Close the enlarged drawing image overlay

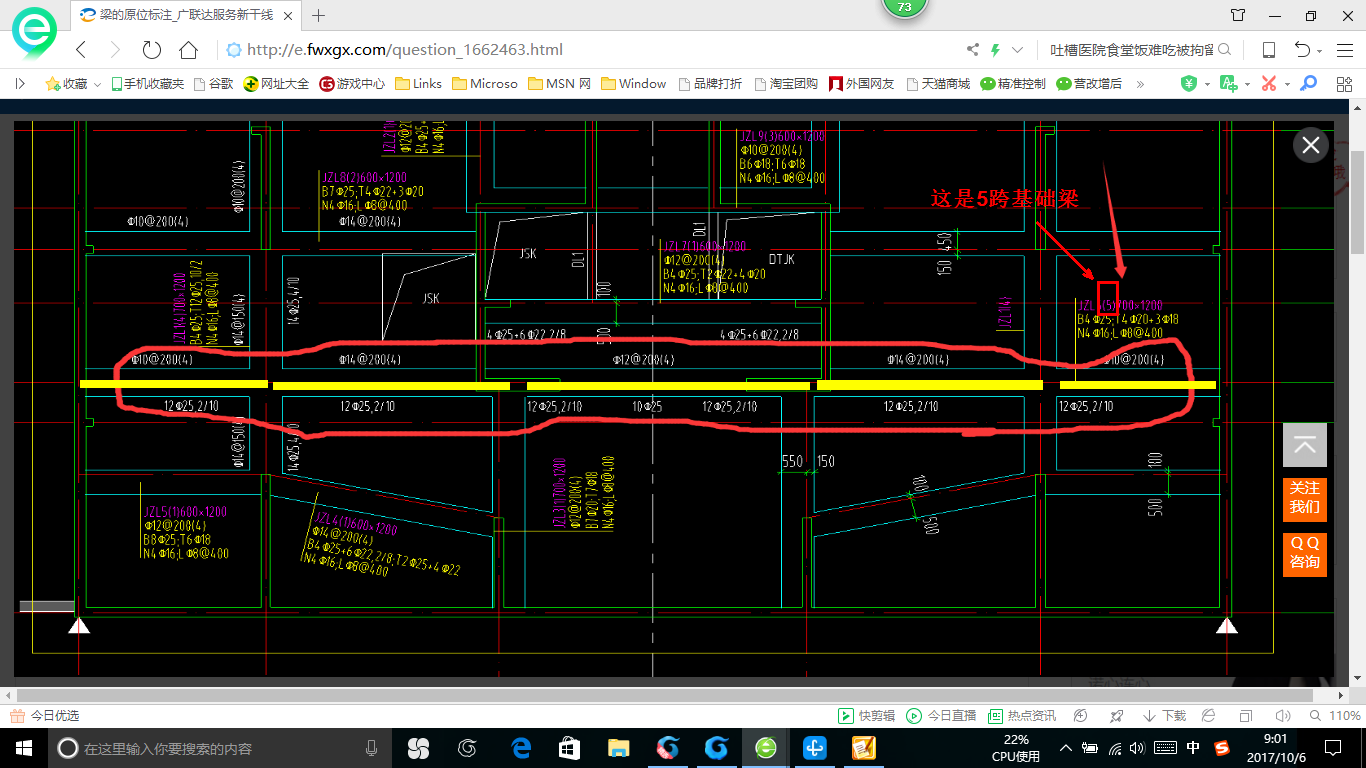coord(1311,146)
